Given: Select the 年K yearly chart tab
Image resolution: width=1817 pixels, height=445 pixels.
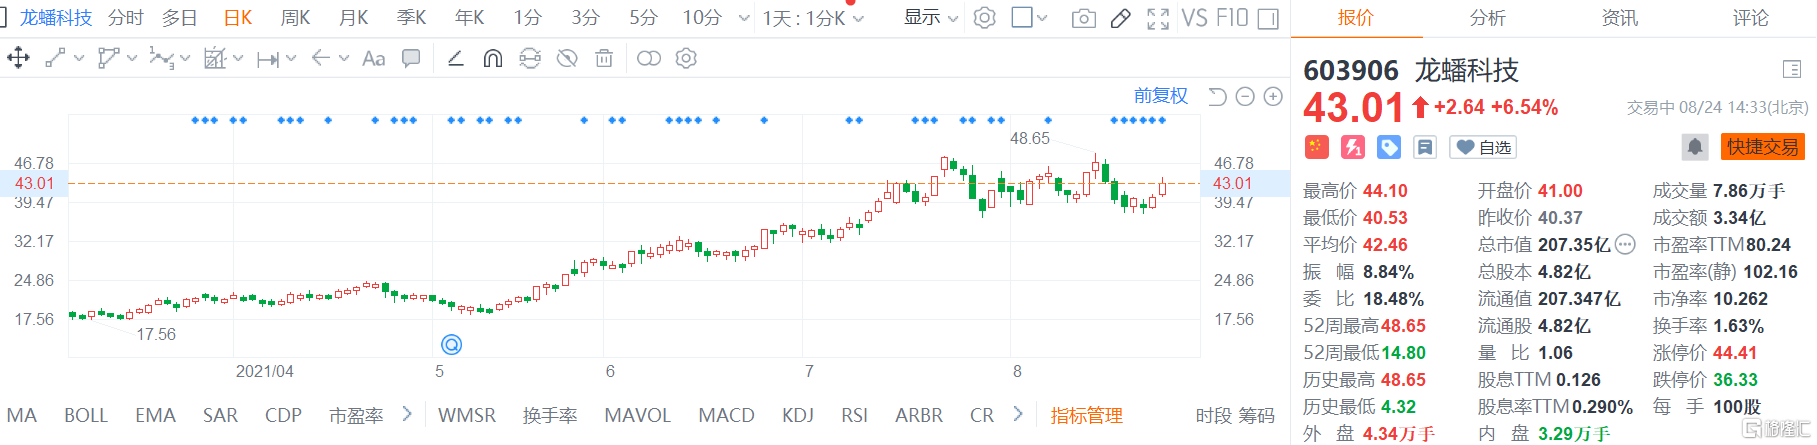Looking at the screenshot, I should (x=470, y=18).
